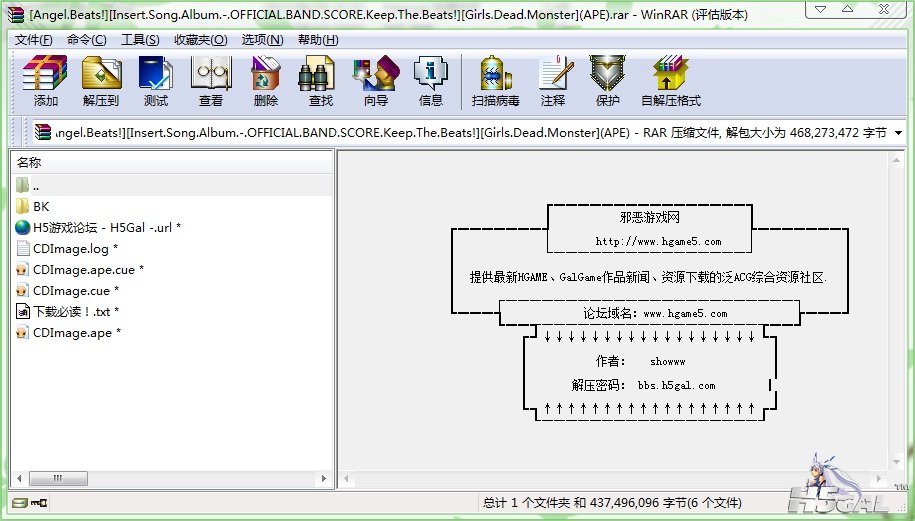This screenshot has height=521, width=915.
Task: Open the 查看 (View) tool
Action: pyautogui.click(x=211, y=81)
